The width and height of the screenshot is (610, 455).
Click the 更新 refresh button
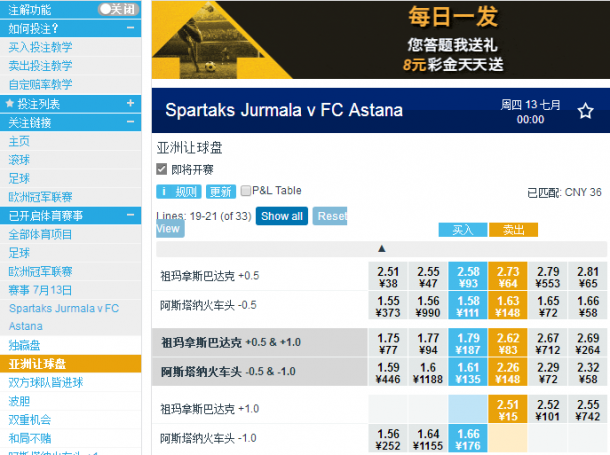click(221, 191)
